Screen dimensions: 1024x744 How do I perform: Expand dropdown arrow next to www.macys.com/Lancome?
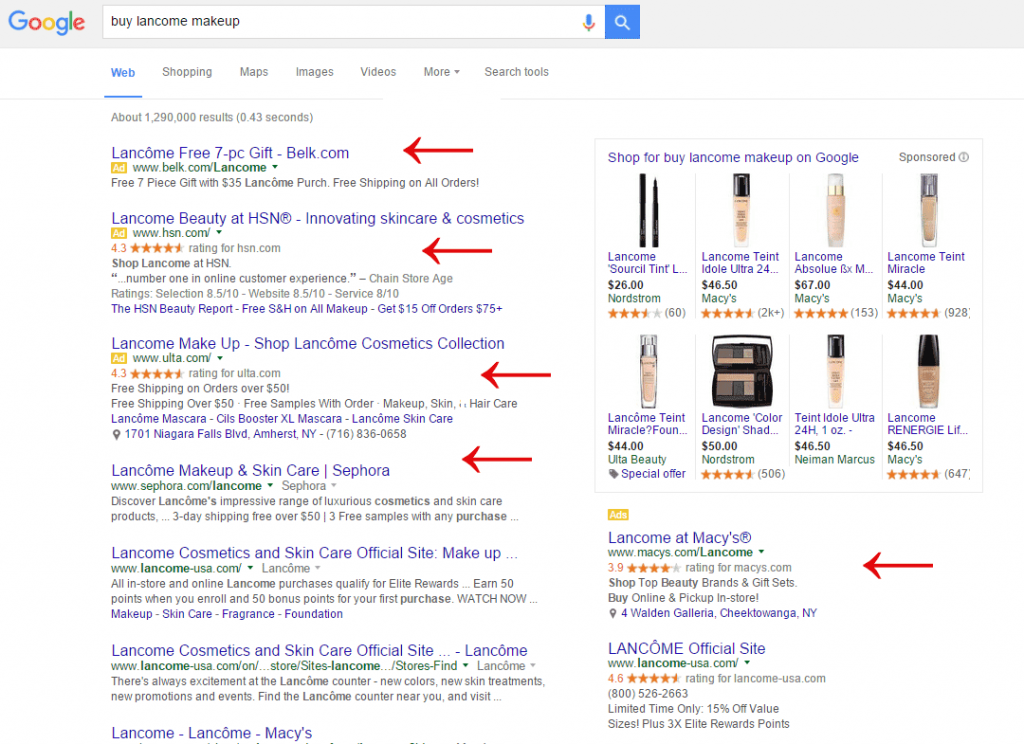761,552
